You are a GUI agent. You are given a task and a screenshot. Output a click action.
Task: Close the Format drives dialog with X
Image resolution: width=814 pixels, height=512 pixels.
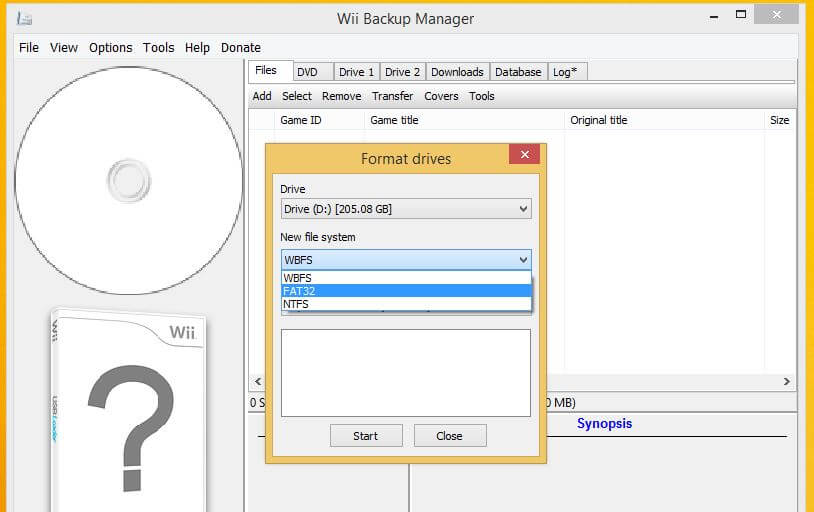click(x=524, y=154)
